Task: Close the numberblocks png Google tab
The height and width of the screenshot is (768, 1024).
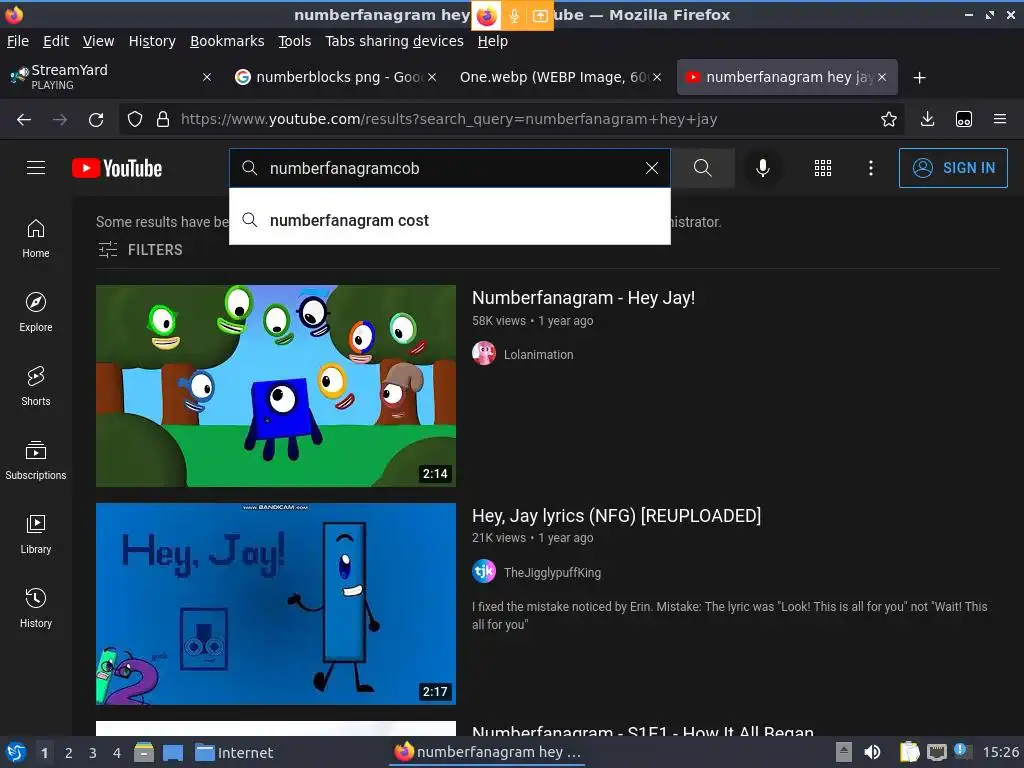Action: click(432, 77)
